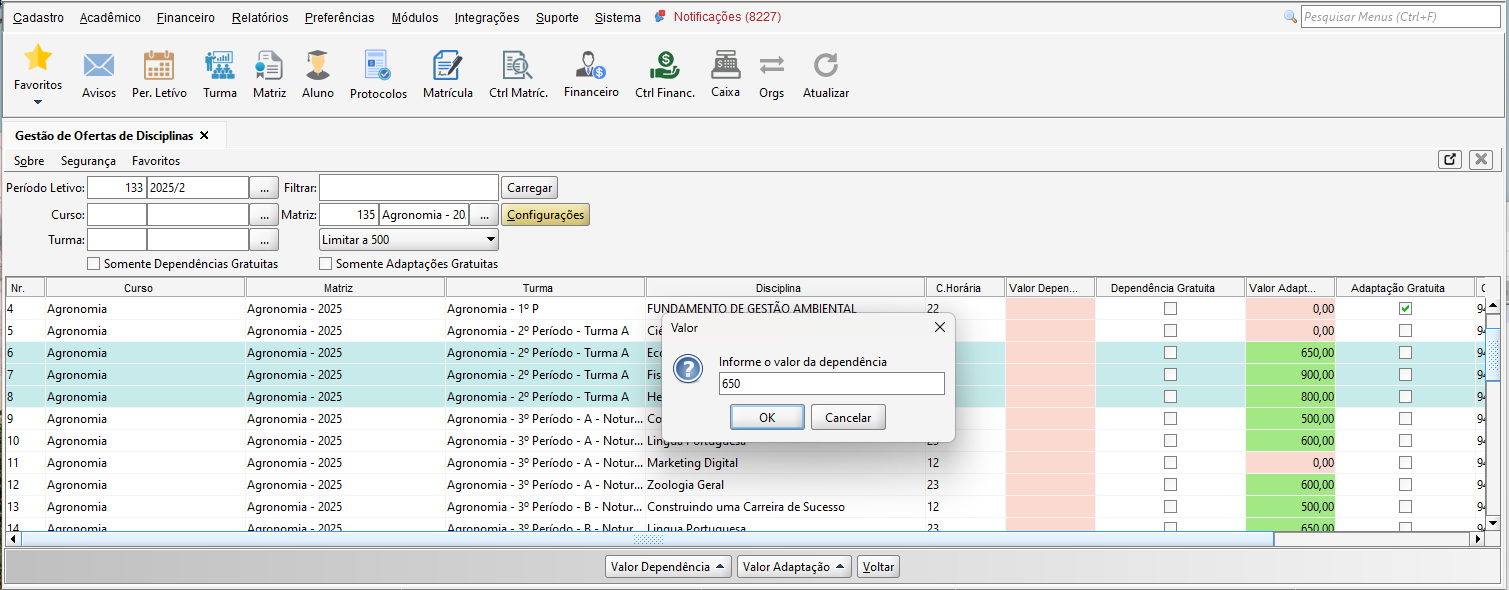
Task: Expand the Favoritos dropdown arrow
Action: click(38, 101)
